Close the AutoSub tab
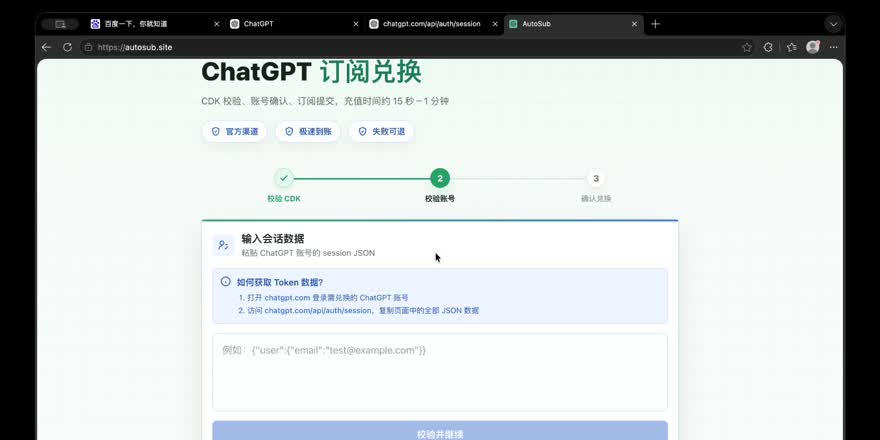 [x=634, y=24]
